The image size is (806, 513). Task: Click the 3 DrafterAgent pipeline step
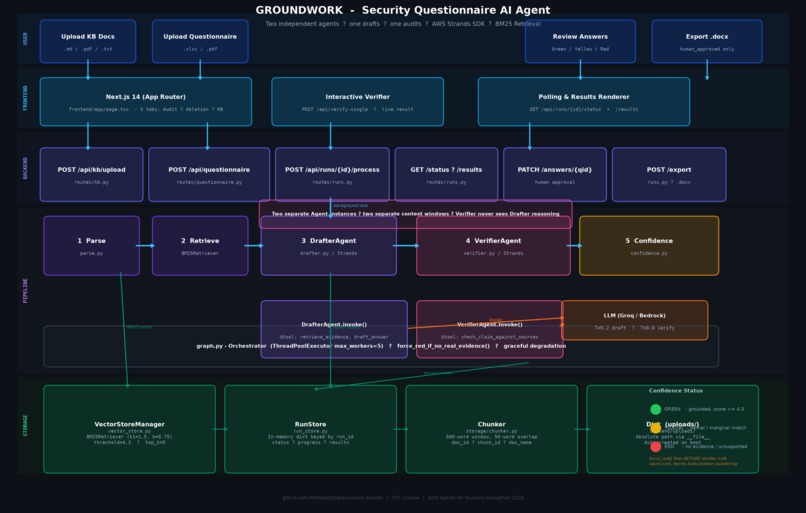[x=328, y=246]
